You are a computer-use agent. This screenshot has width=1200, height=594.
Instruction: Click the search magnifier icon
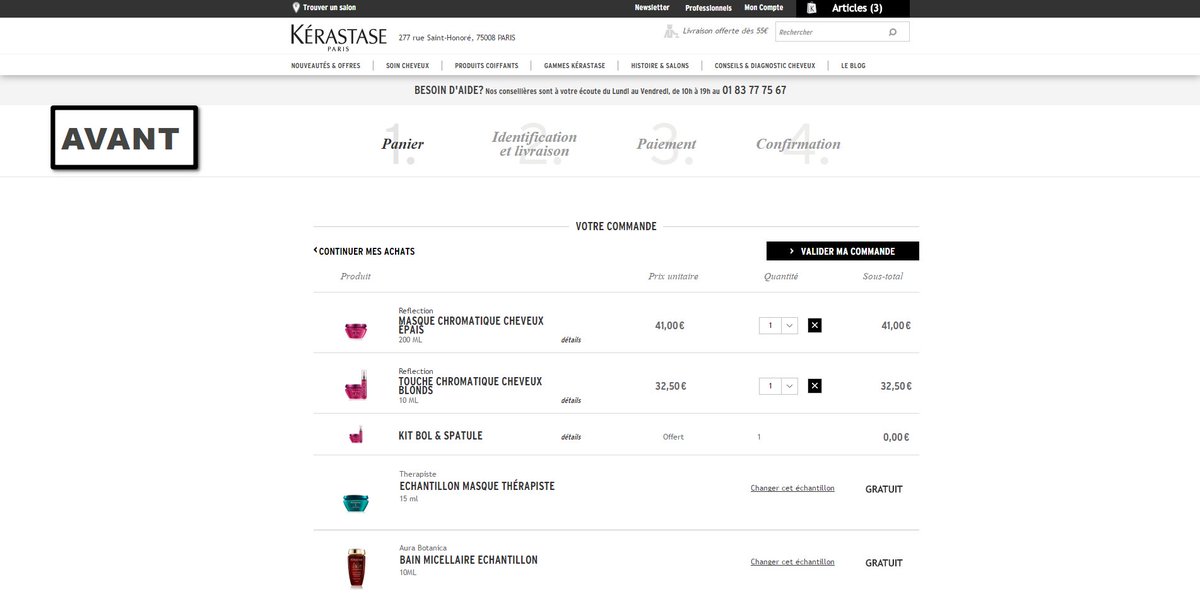tap(893, 32)
